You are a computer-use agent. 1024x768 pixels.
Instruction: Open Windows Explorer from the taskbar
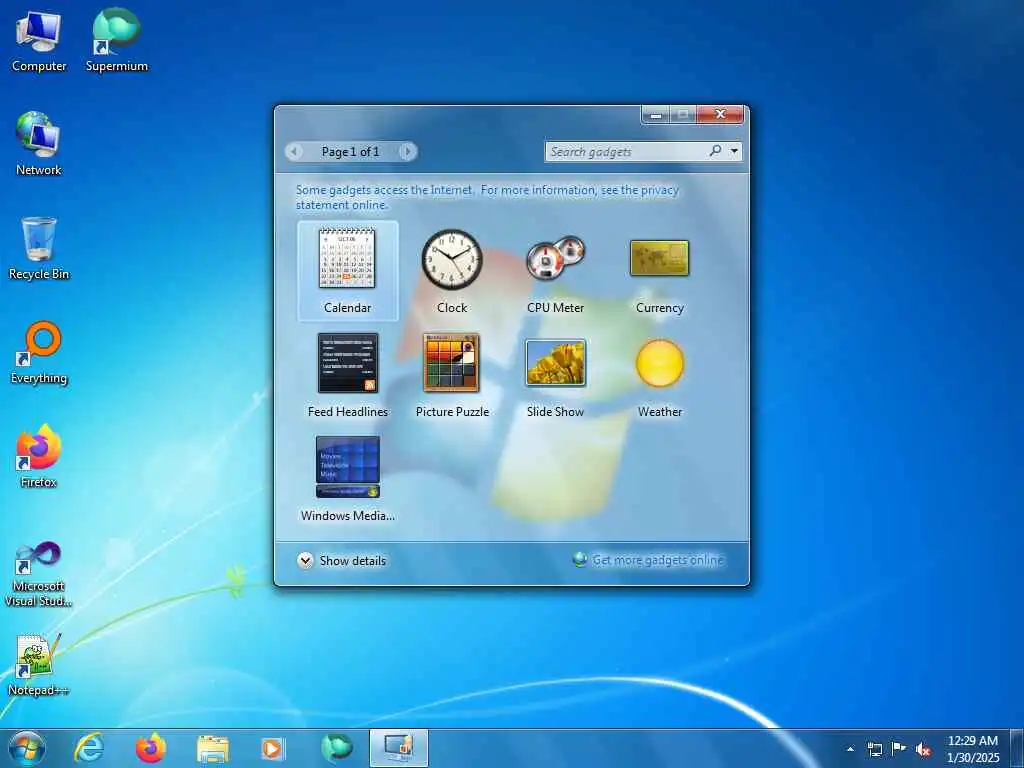tap(212, 749)
